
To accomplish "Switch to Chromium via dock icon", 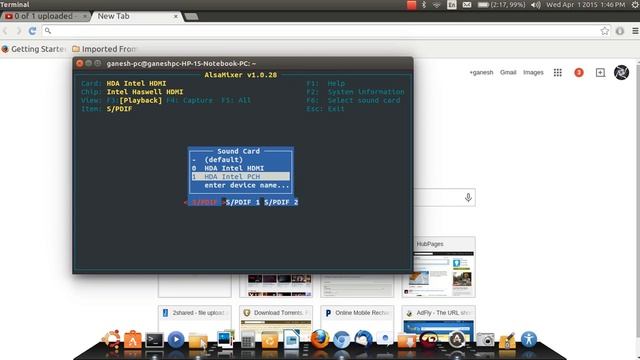I will 341,340.
